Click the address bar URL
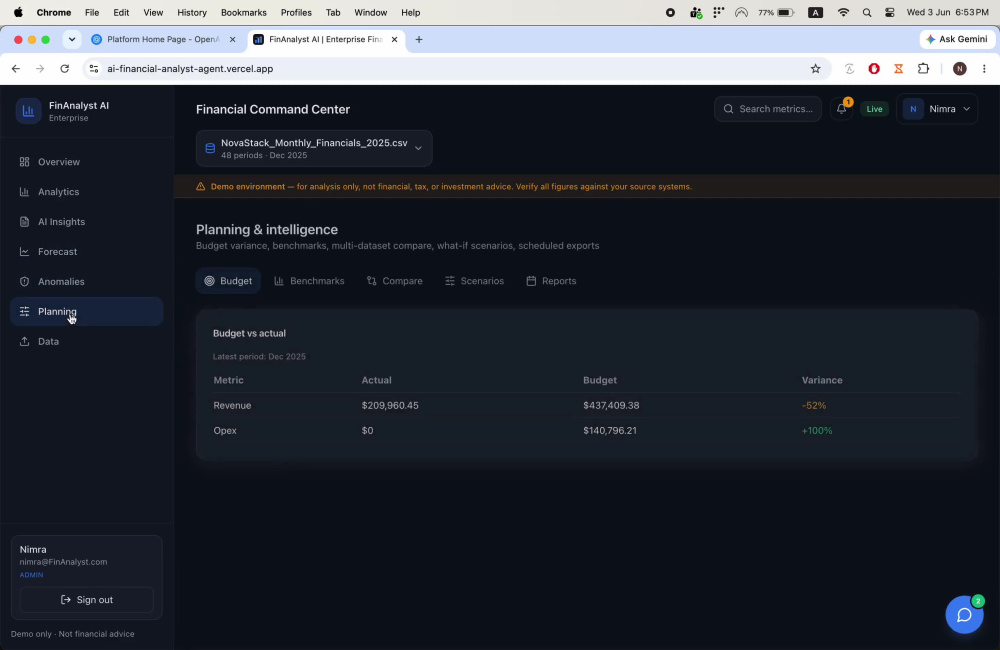 point(190,69)
